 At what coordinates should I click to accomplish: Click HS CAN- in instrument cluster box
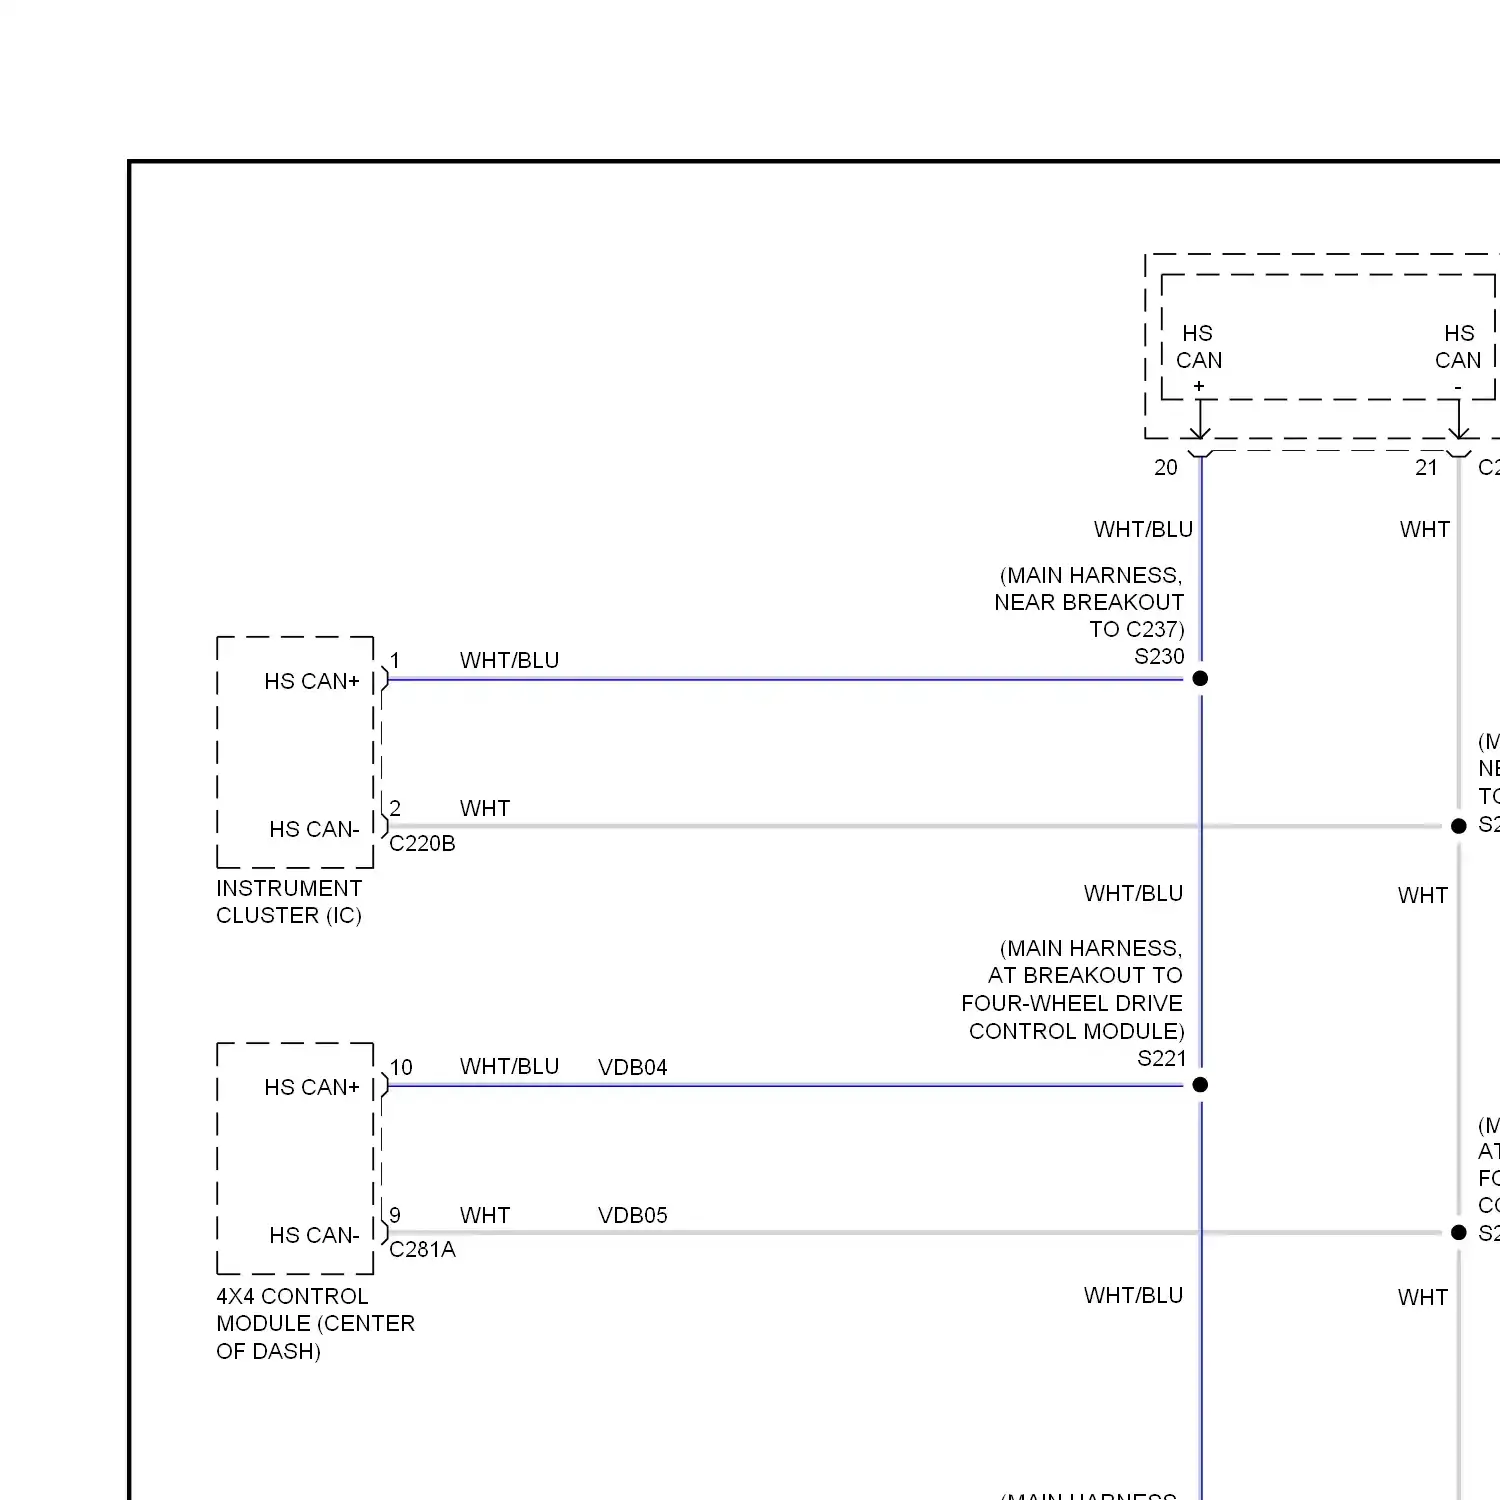[314, 830]
